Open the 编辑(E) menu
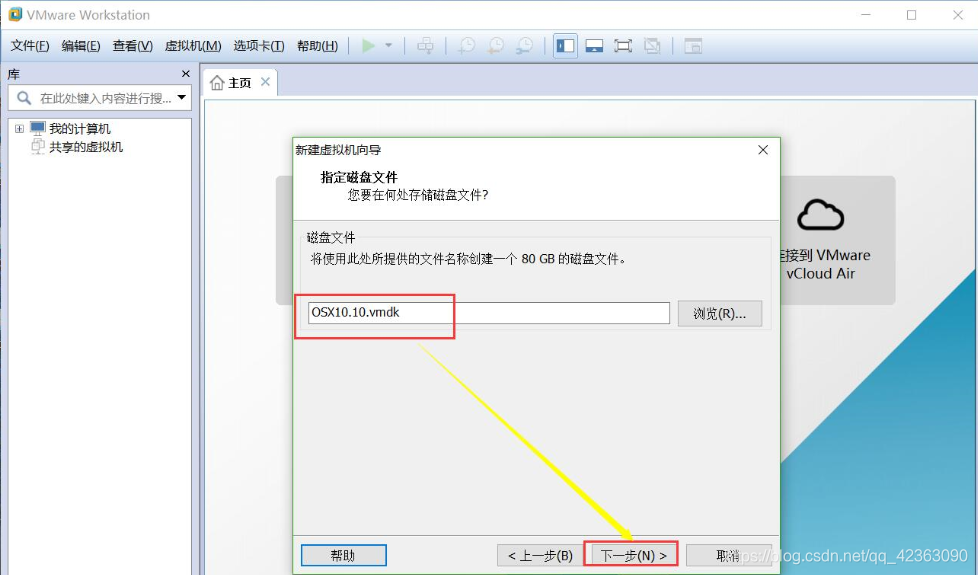Viewport: 978px width, 575px height. [81, 46]
